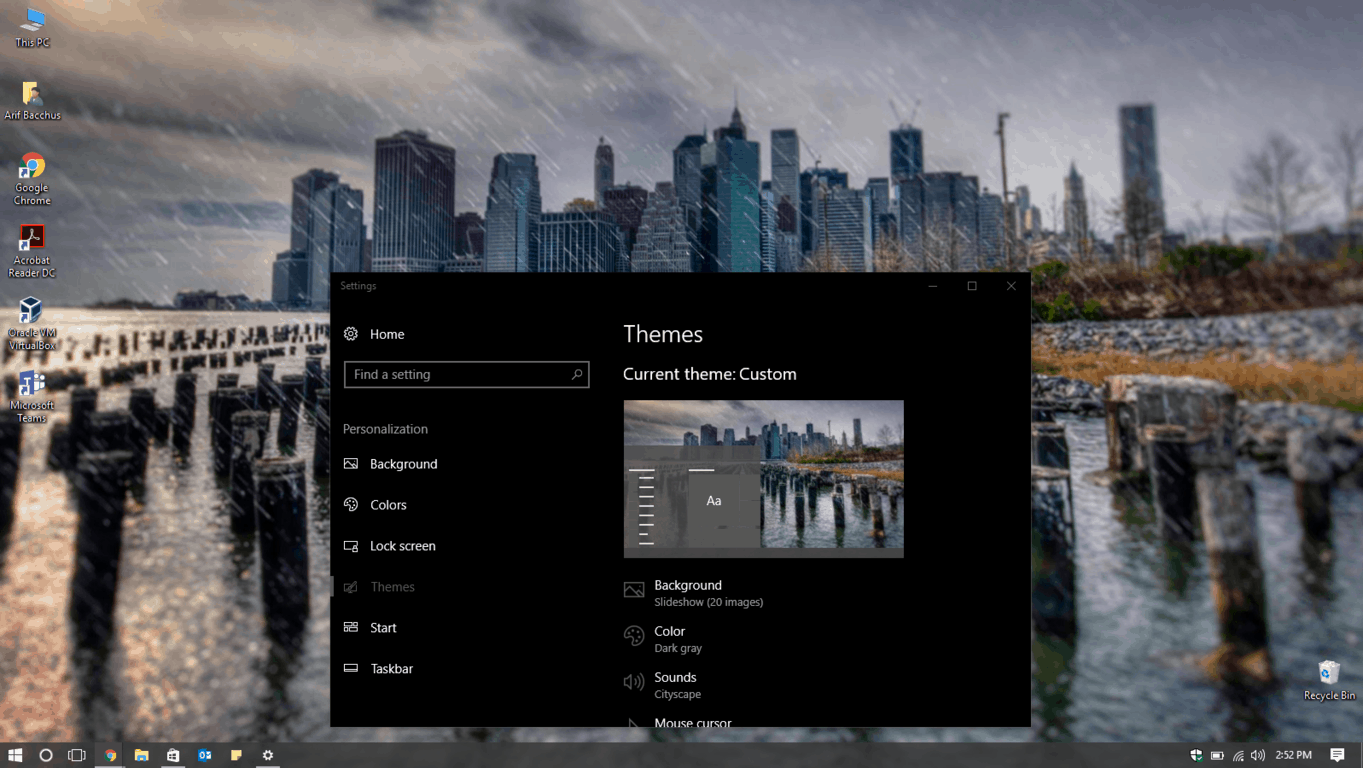Viewport: 1363px width, 768px height.
Task: Open Oracle VM VirtualBox from the desktop
Action: point(30,320)
